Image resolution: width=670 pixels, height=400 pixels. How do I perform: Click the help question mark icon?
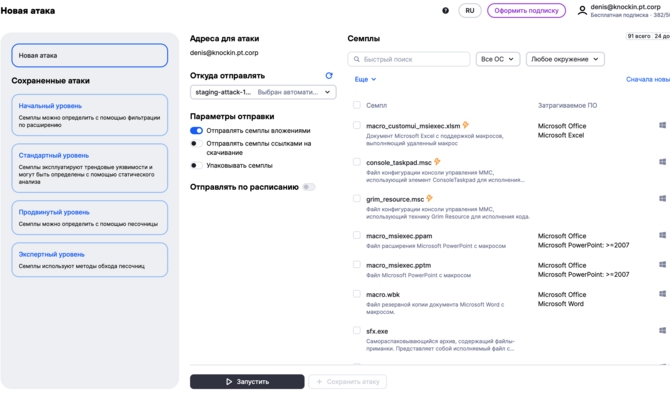click(x=446, y=11)
